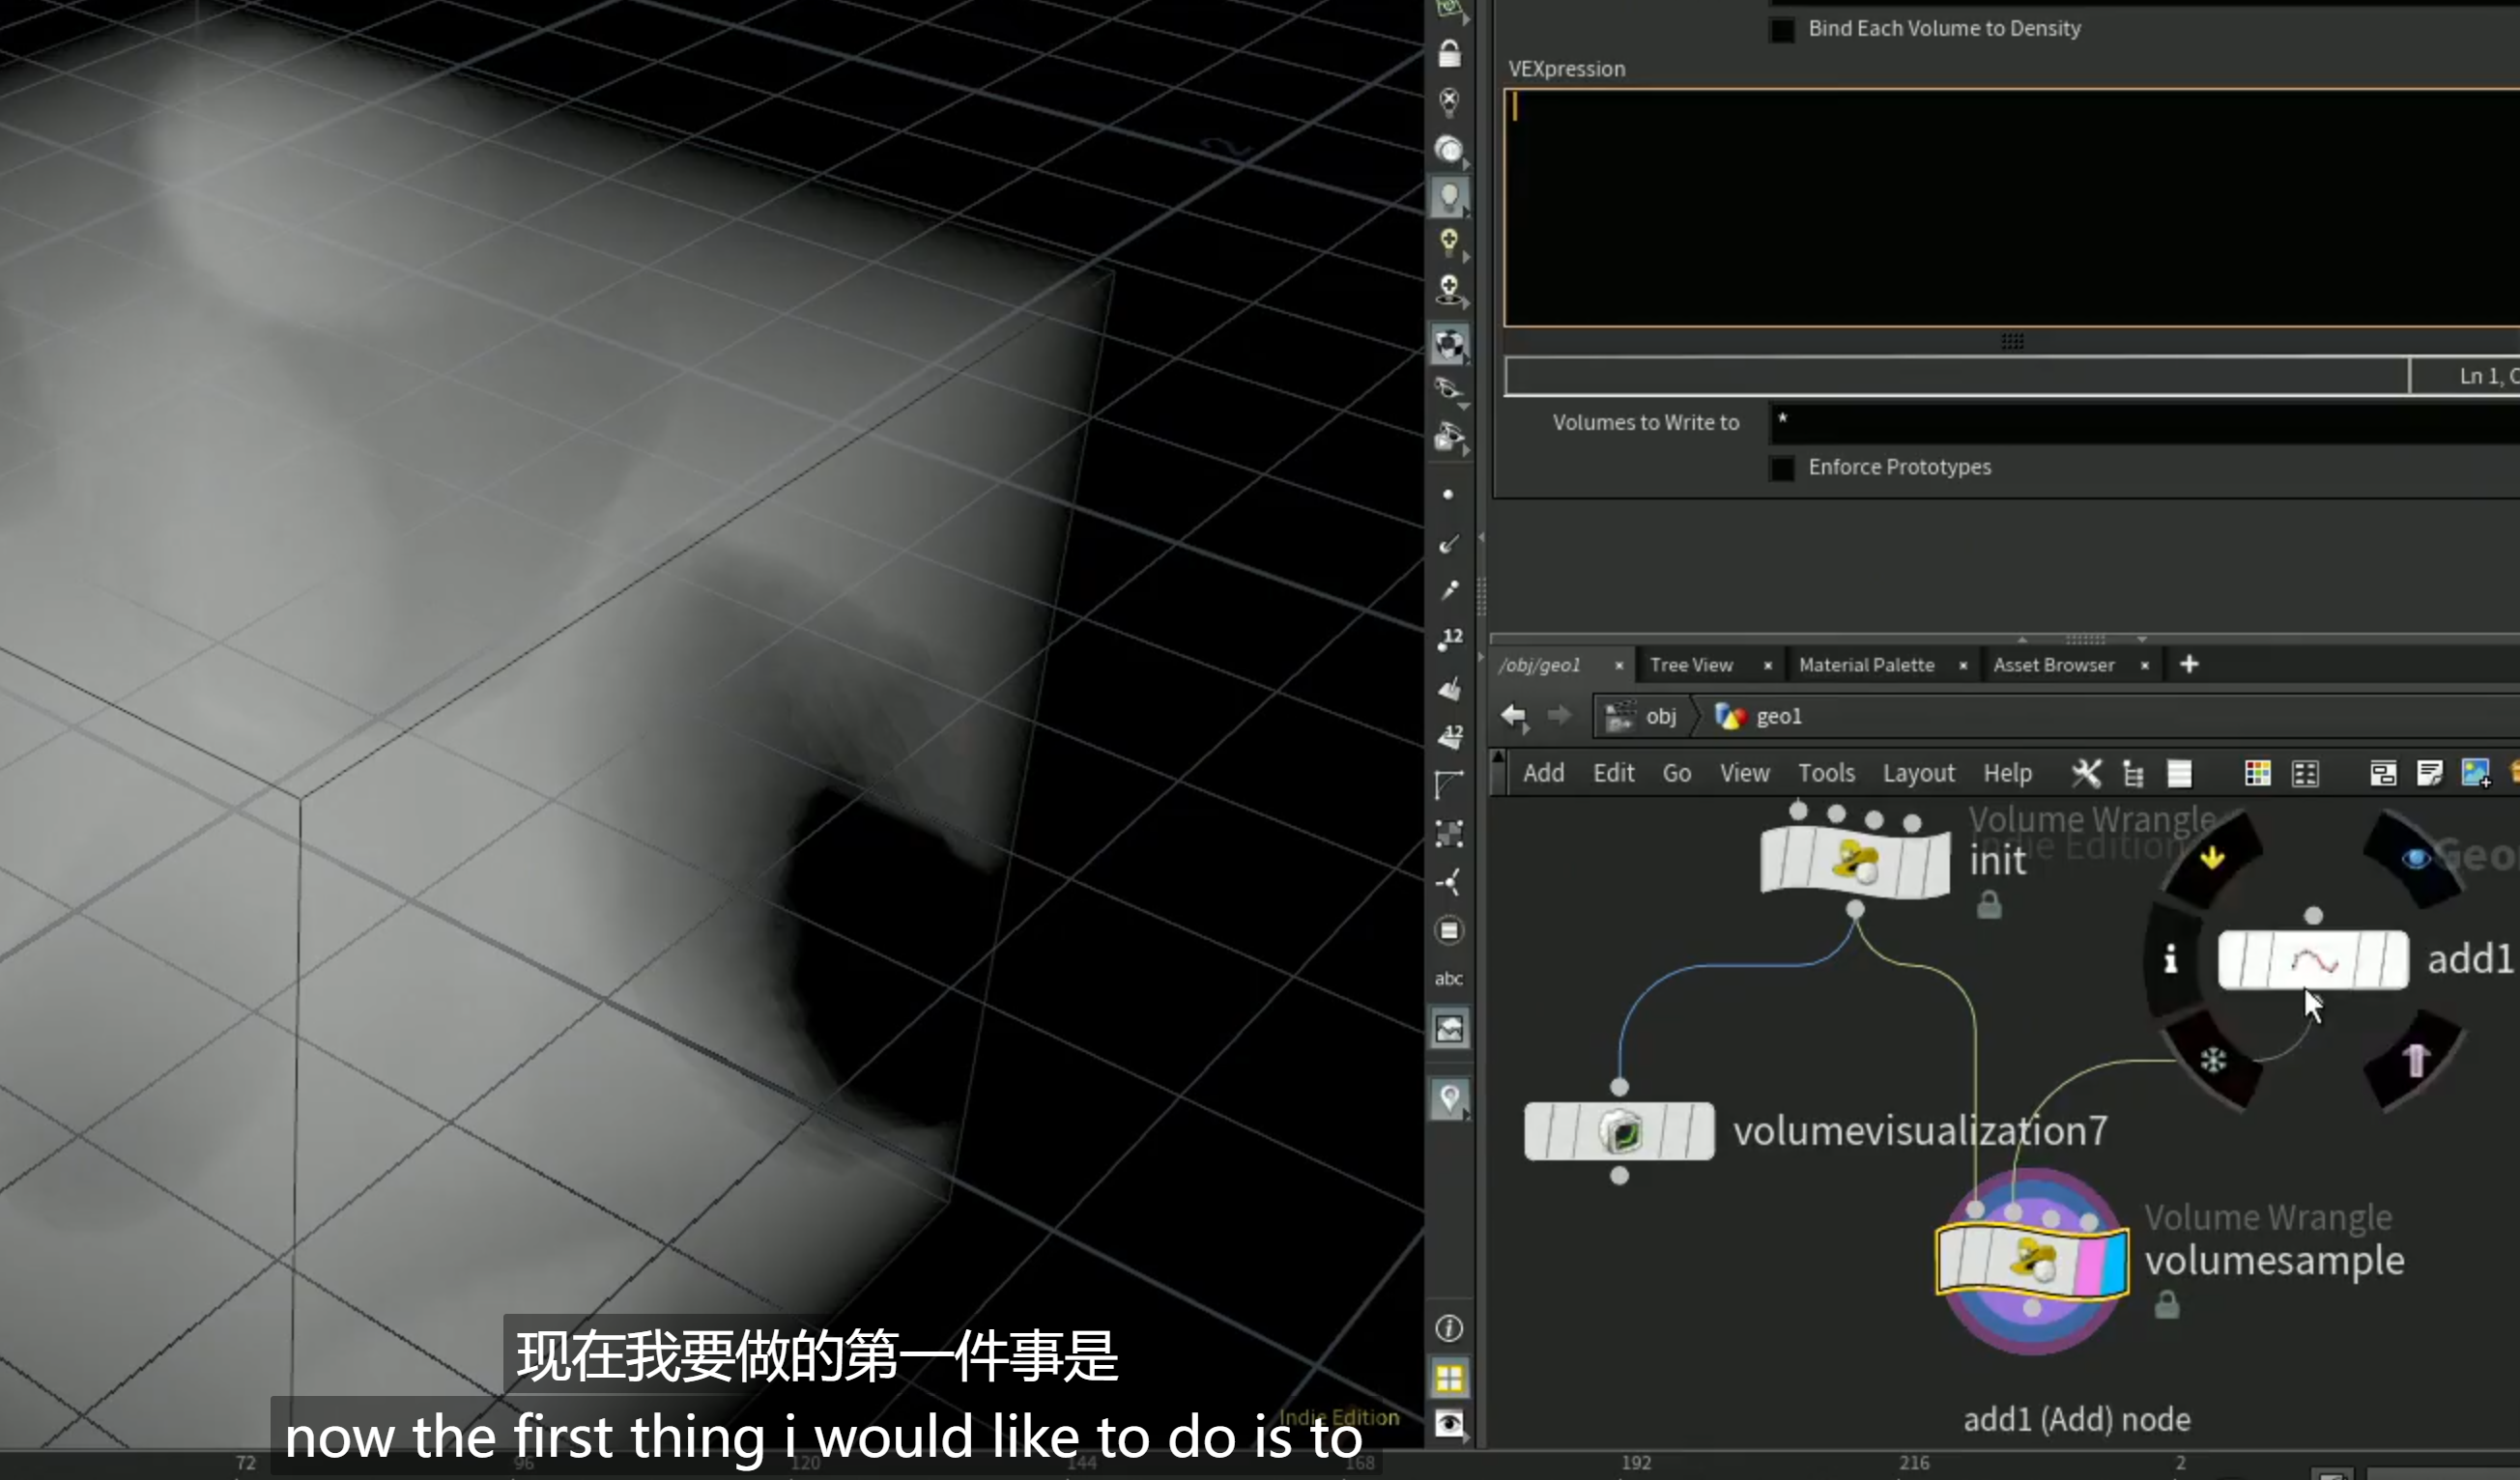This screenshot has height=1480, width=2520.
Task: Toggle display point trails icon
Action: pyautogui.click(x=1448, y=591)
